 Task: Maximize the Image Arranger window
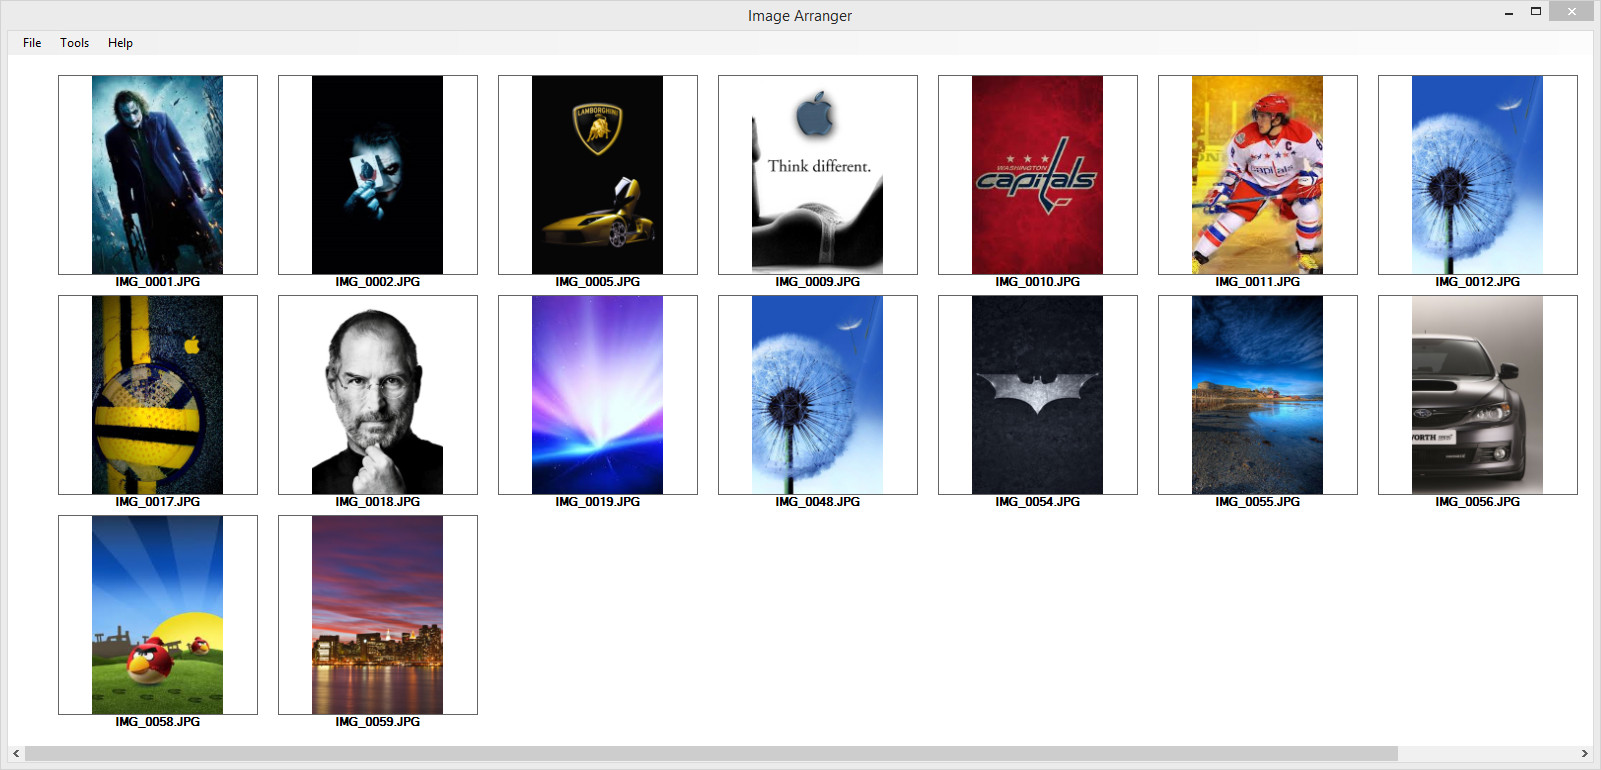coord(1536,12)
